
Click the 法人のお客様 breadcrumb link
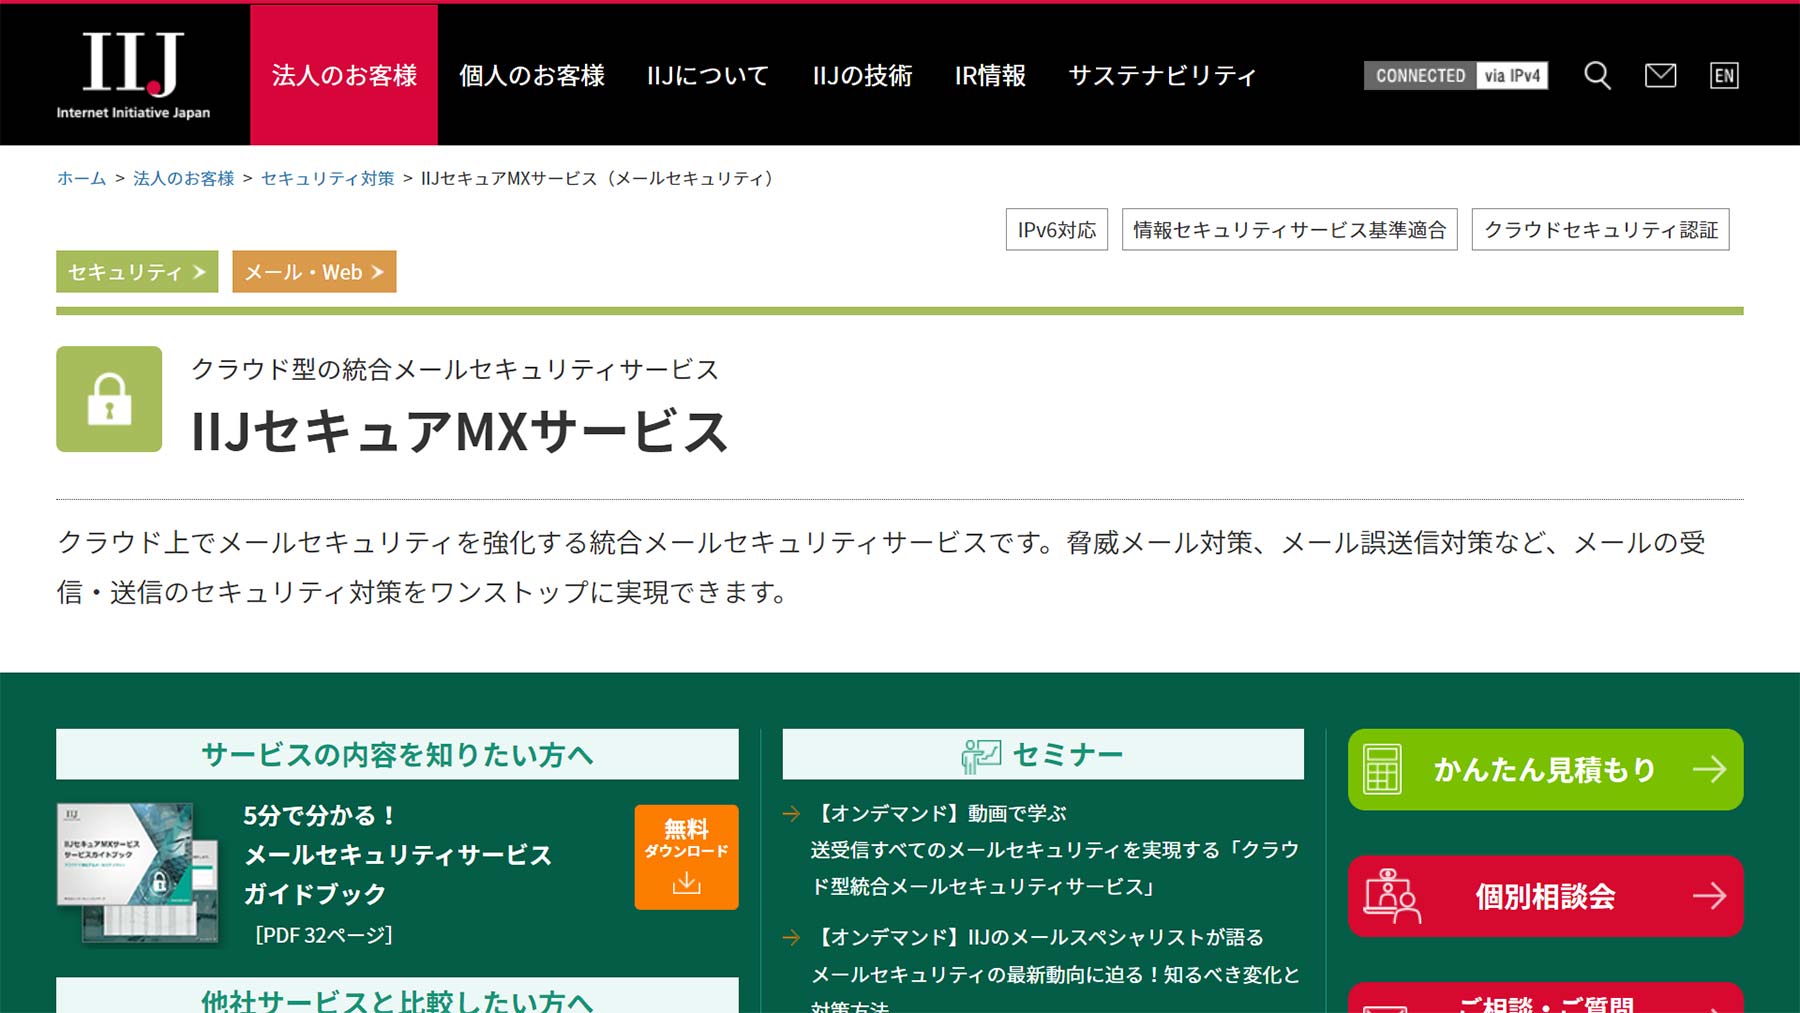[184, 178]
